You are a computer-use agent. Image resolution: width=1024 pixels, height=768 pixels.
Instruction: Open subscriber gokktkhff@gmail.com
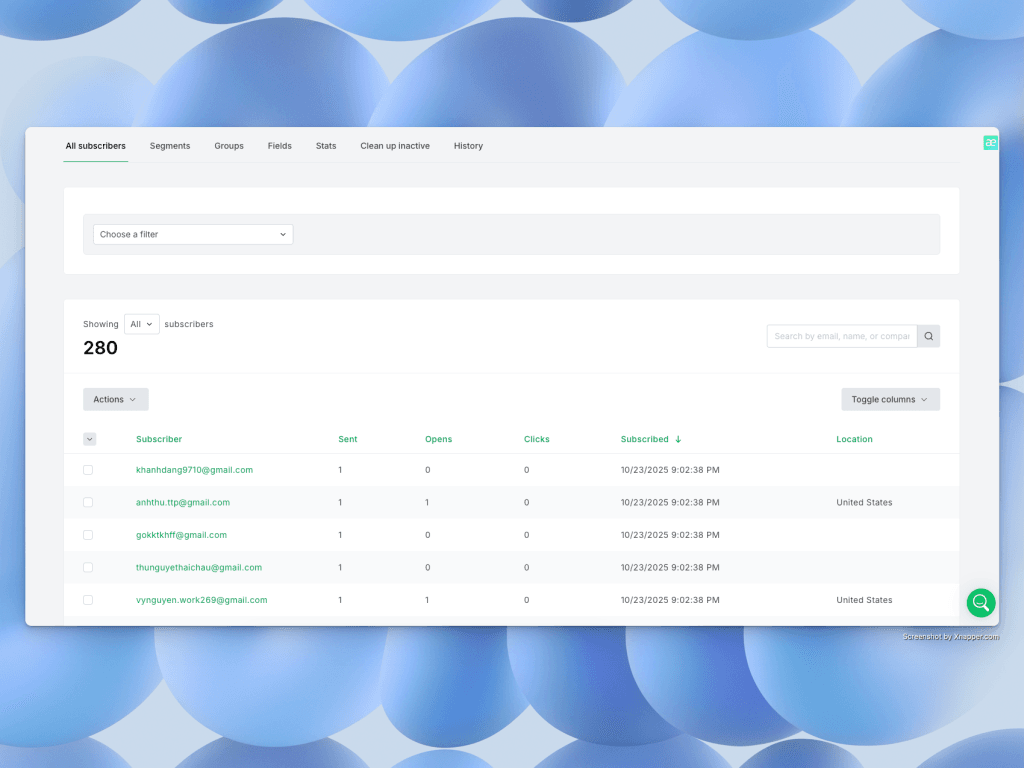pyautogui.click(x=182, y=536)
